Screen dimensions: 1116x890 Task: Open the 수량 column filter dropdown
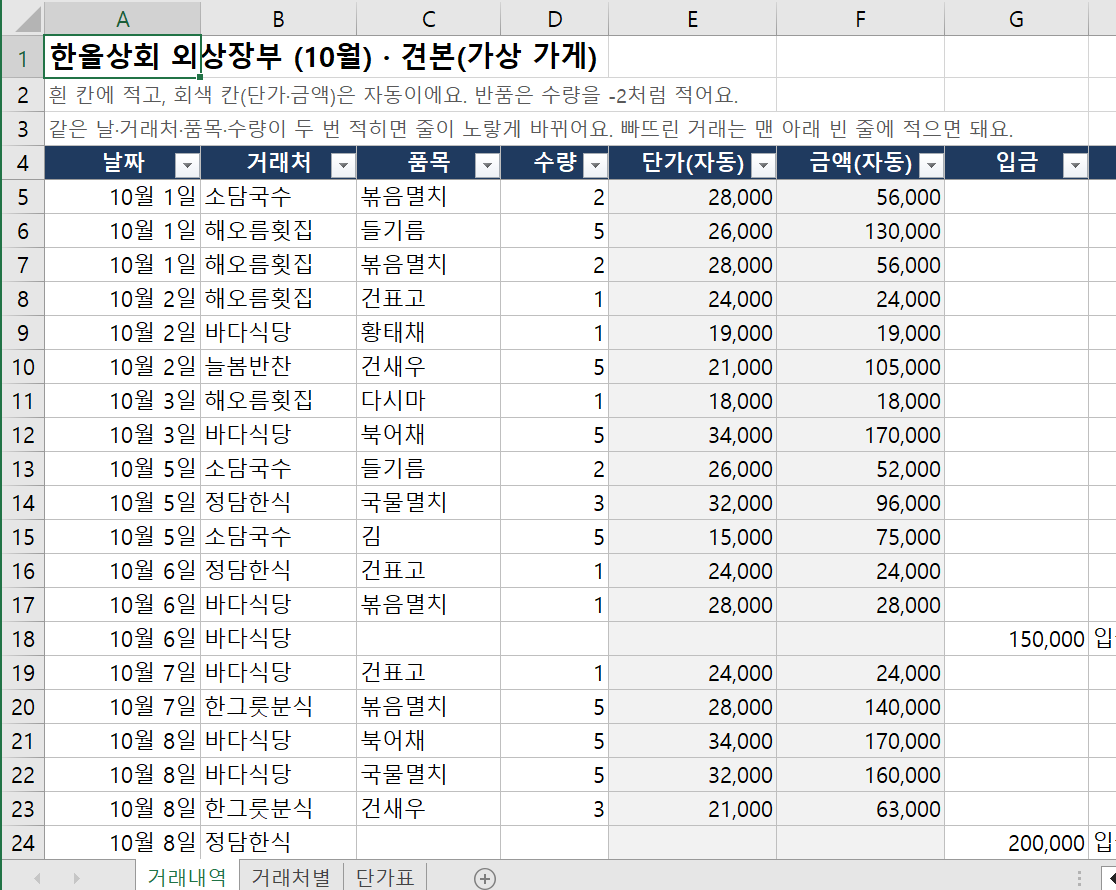pos(595,165)
